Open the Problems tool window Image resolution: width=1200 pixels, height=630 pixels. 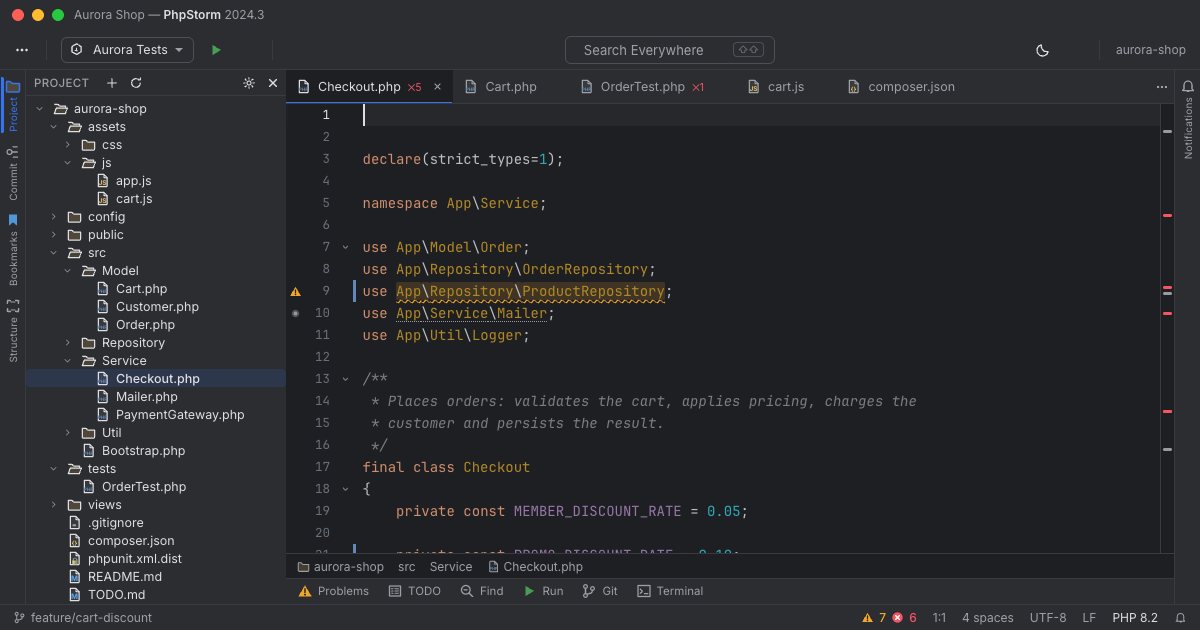pyautogui.click(x=333, y=591)
